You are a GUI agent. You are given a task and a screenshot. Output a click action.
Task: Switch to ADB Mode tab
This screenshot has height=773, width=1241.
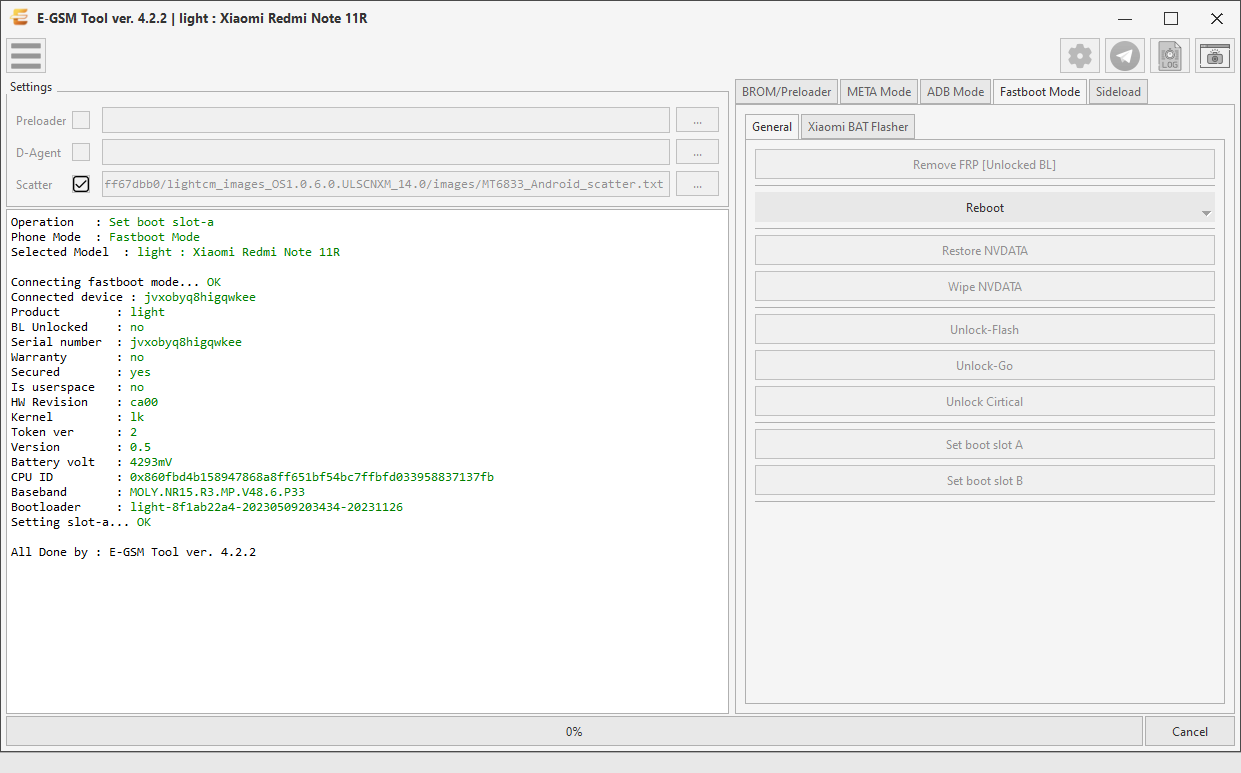(x=955, y=91)
